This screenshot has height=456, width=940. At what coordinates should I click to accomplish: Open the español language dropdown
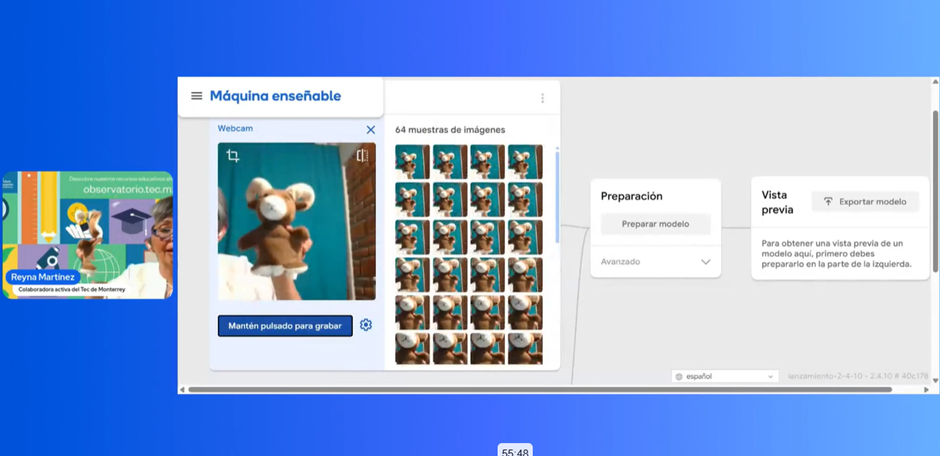tap(725, 376)
